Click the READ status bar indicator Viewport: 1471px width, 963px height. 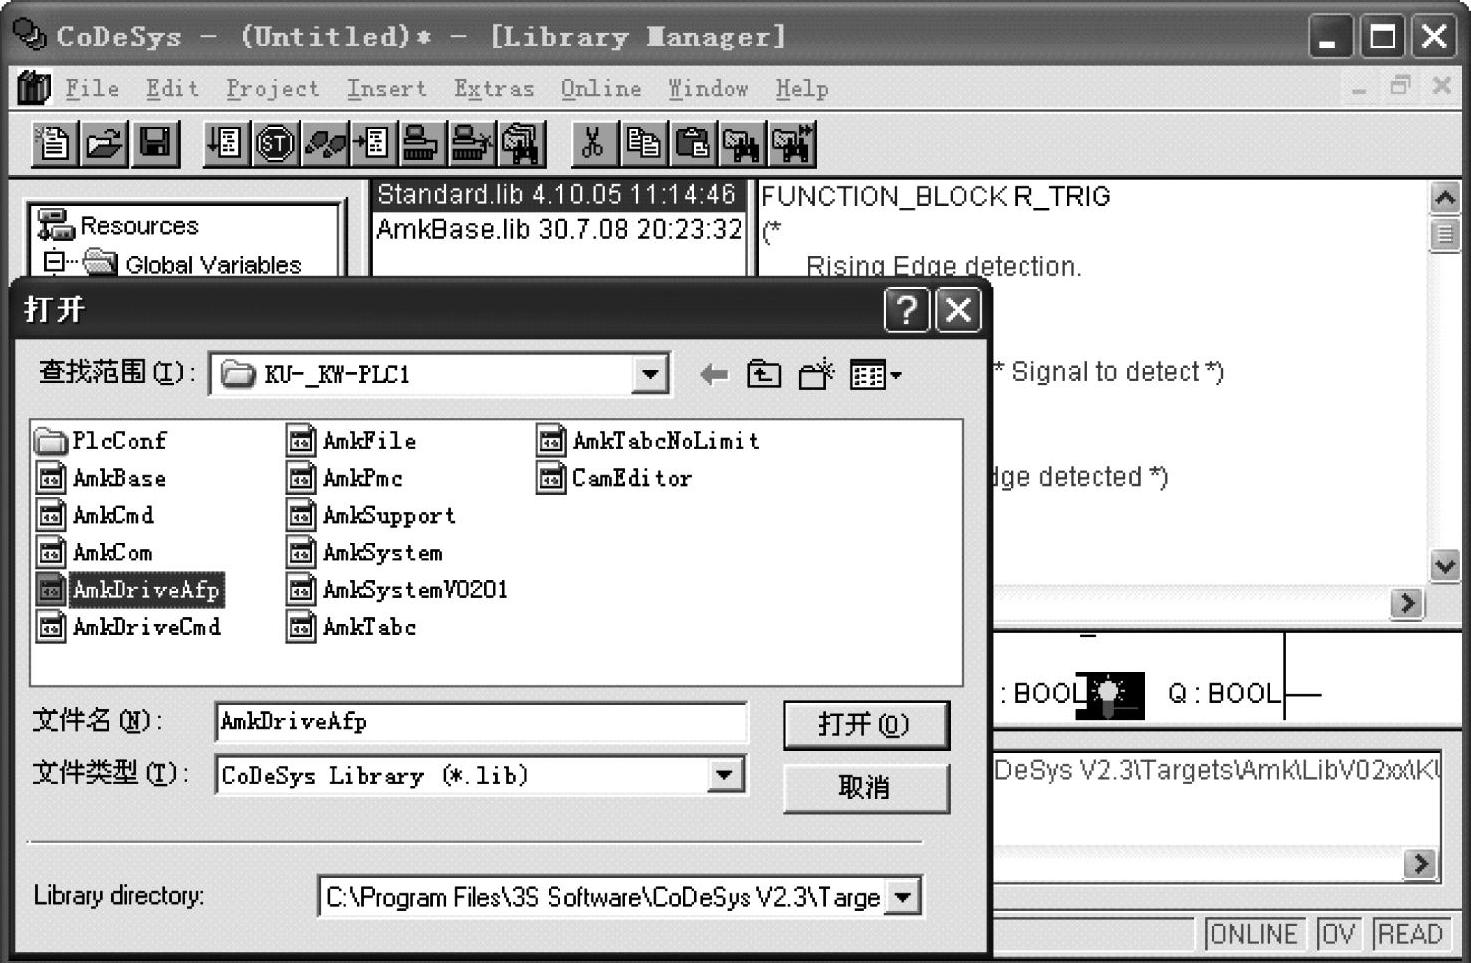[x=1410, y=934]
